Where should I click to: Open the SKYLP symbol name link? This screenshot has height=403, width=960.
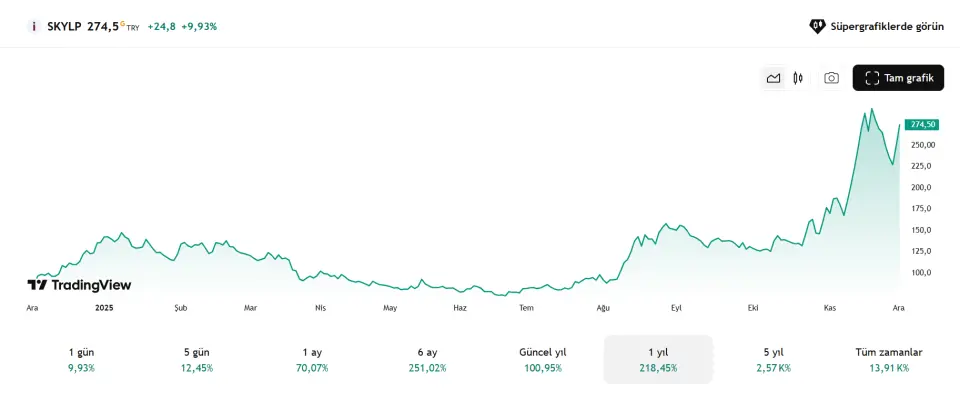64,26
